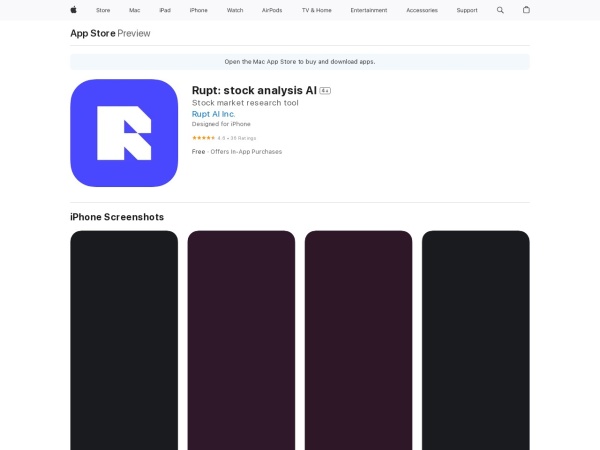The height and width of the screenshot is (450, 600).
Task: Open the Entertainment menu item
Action: pos(368,10)
